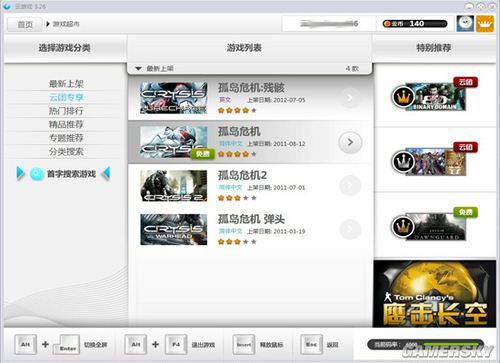Click the left-pointing blue arrow beside search
500x363 pixels.
106,173
